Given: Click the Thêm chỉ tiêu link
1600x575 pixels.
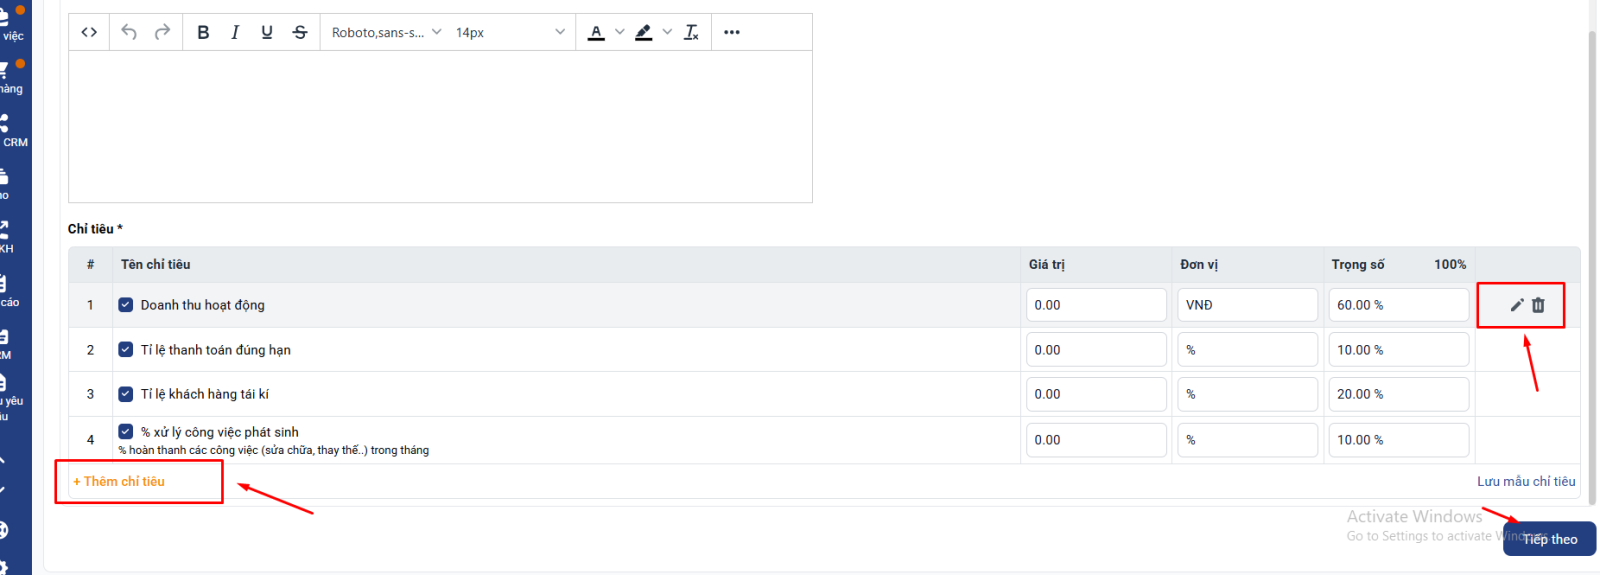Looking at the screenshot, I should (119, 481).
